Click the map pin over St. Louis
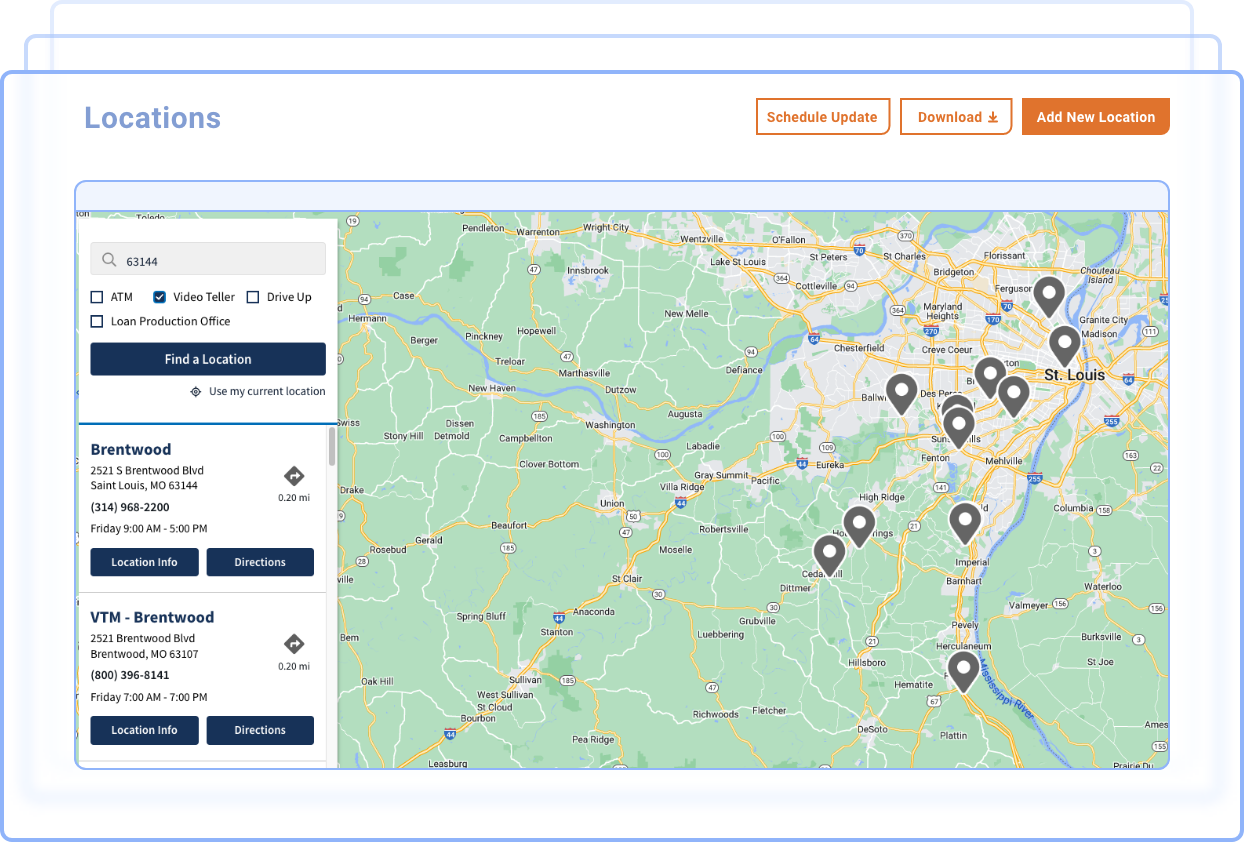The image size is (1244, 842). tap(1064, 344)
